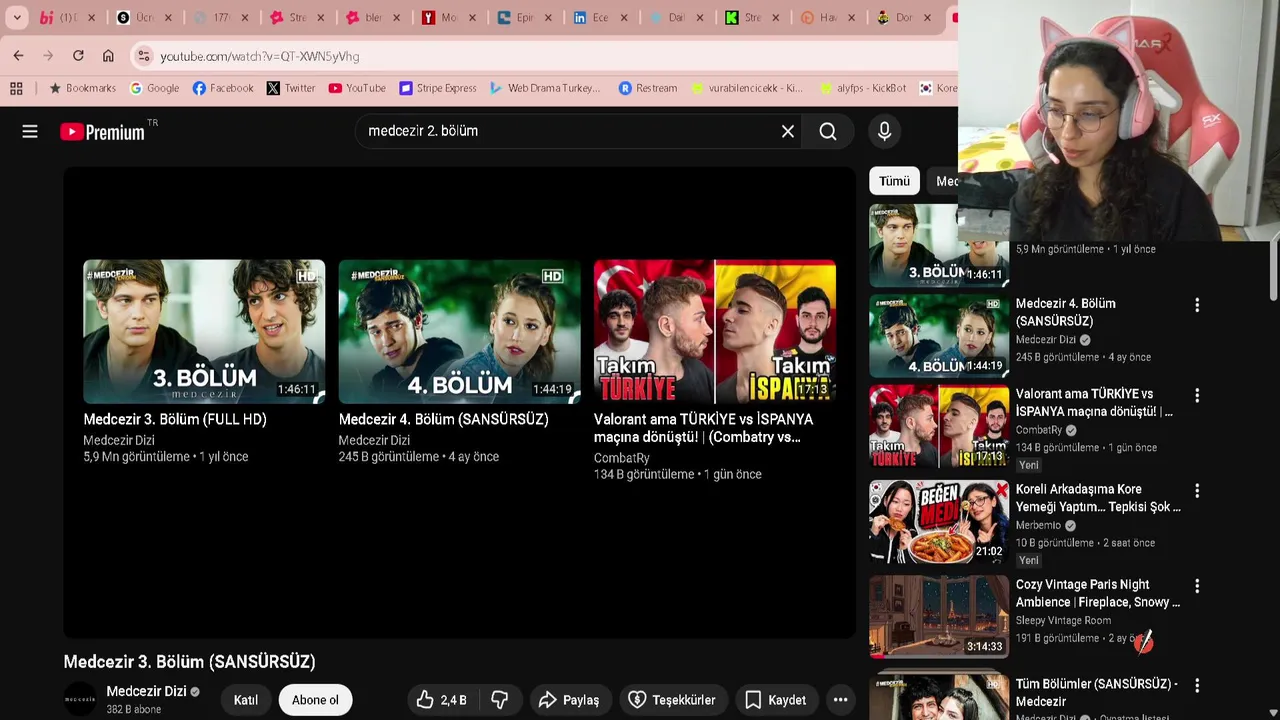The image size is (1280, 720).
Task: Switch to the LinkedIn 'Ece' tab
Action: click(x=600, y=18)
